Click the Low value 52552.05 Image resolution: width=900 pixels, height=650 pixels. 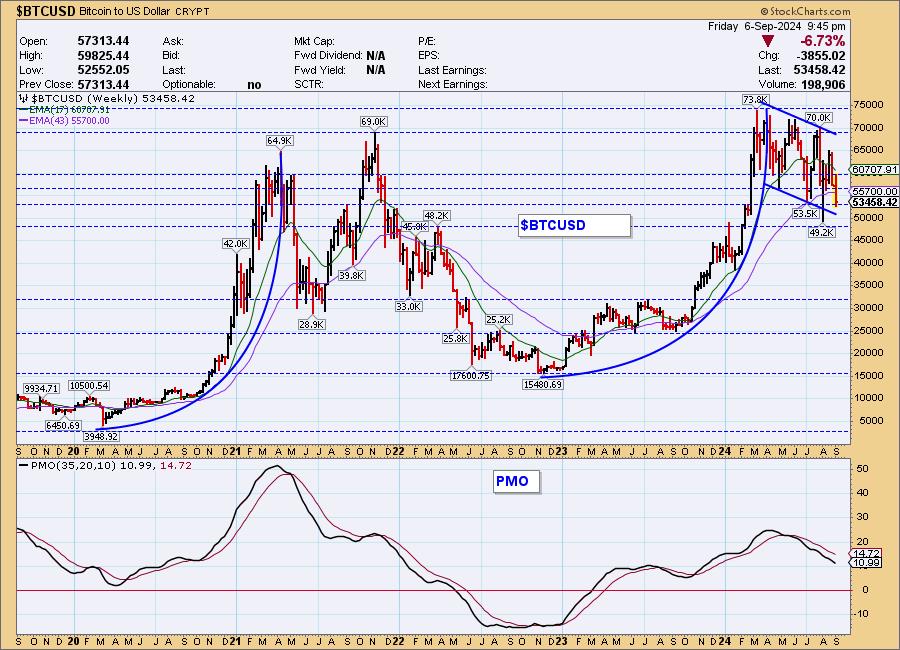coord(103,70)
